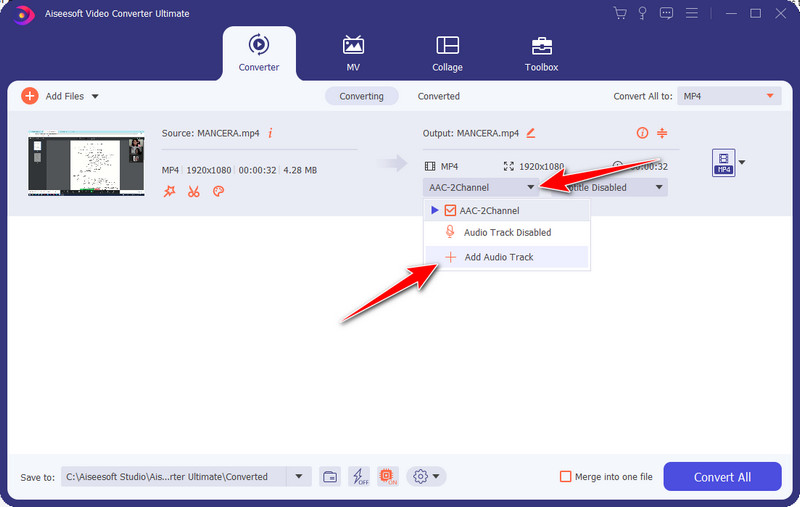Click the pencil to rename output file
This screenshot has width=800, height=507.
(531, 133)
